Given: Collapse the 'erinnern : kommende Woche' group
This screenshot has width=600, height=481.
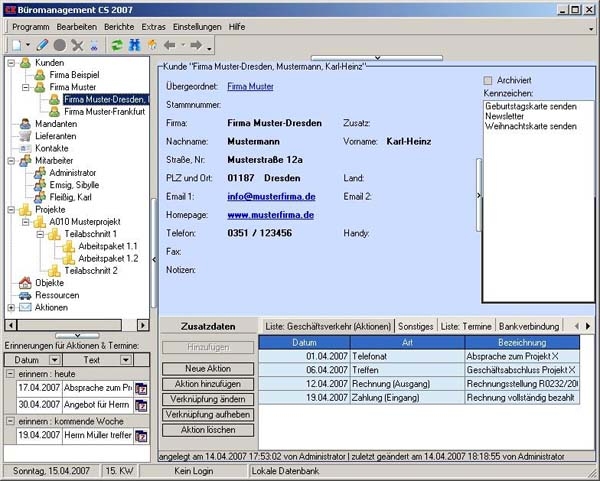Looking at the screenshot, I should pyautogui.click(x=10, y=421).
